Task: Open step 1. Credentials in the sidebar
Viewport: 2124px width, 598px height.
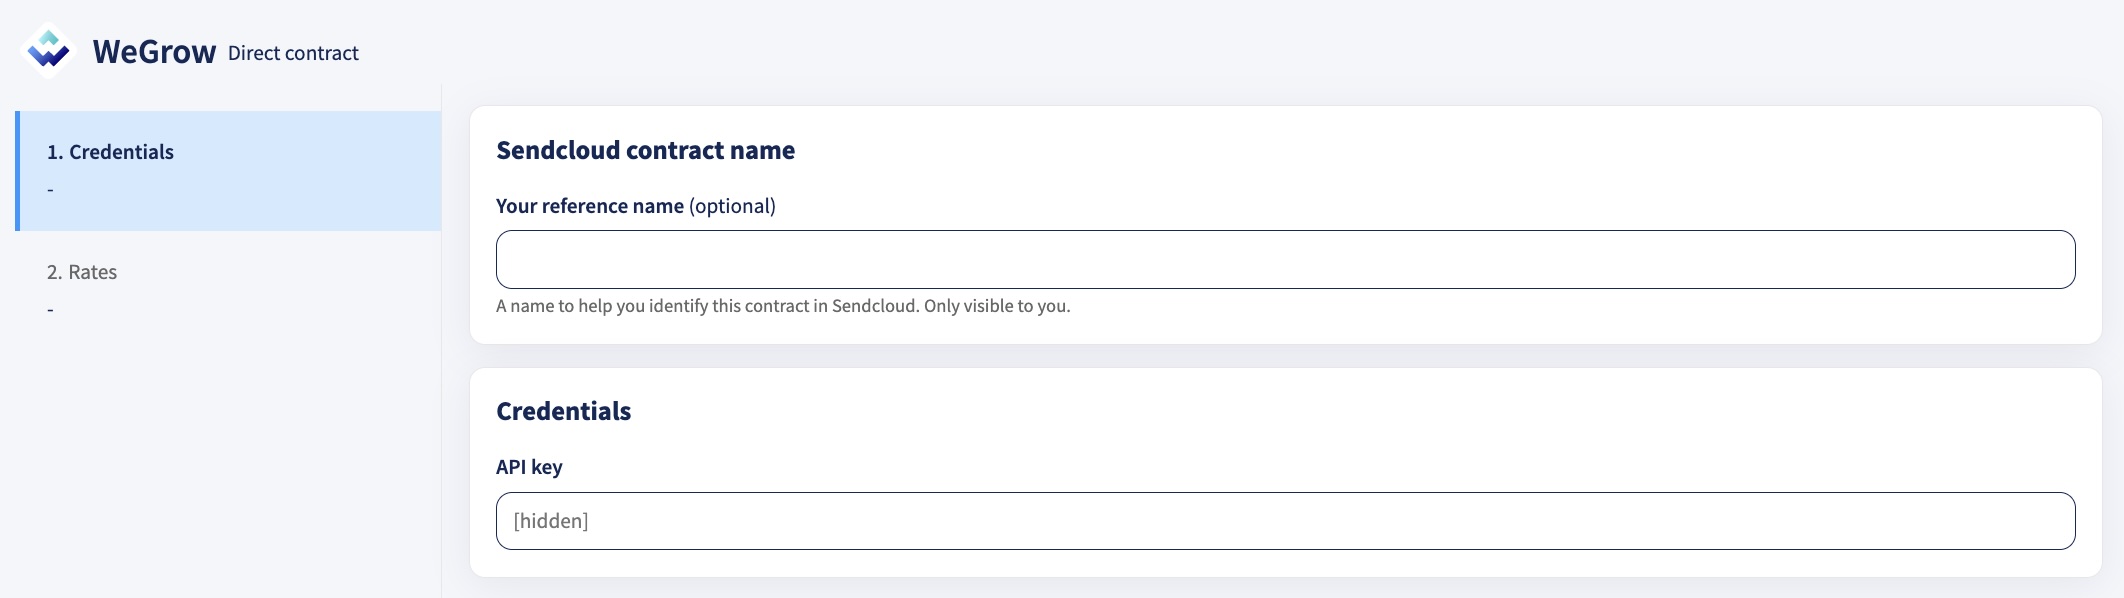Action: pos(228,171)
